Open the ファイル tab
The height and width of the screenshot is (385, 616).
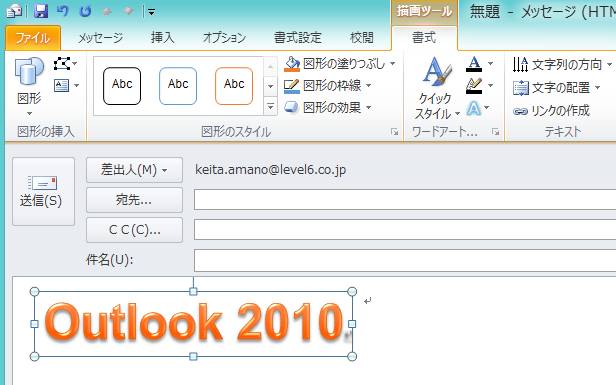point(33,38)
